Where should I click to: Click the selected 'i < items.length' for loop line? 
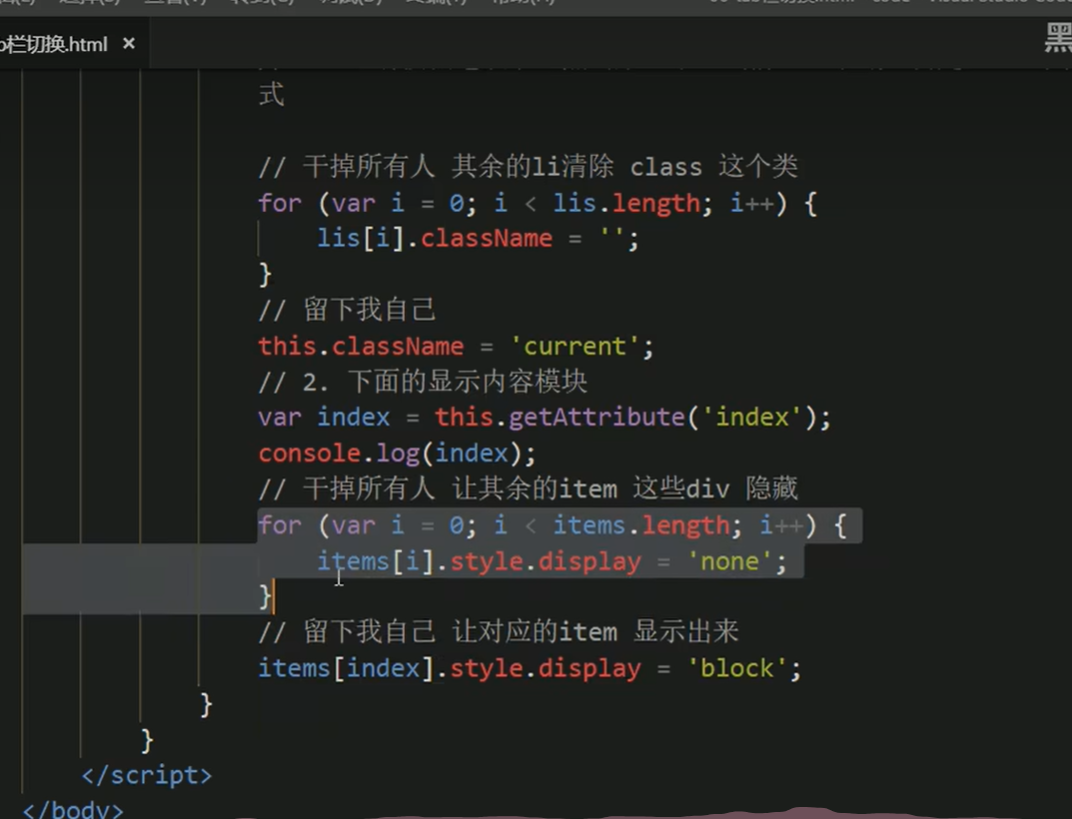pyautogui.click(x=552, y=525)
